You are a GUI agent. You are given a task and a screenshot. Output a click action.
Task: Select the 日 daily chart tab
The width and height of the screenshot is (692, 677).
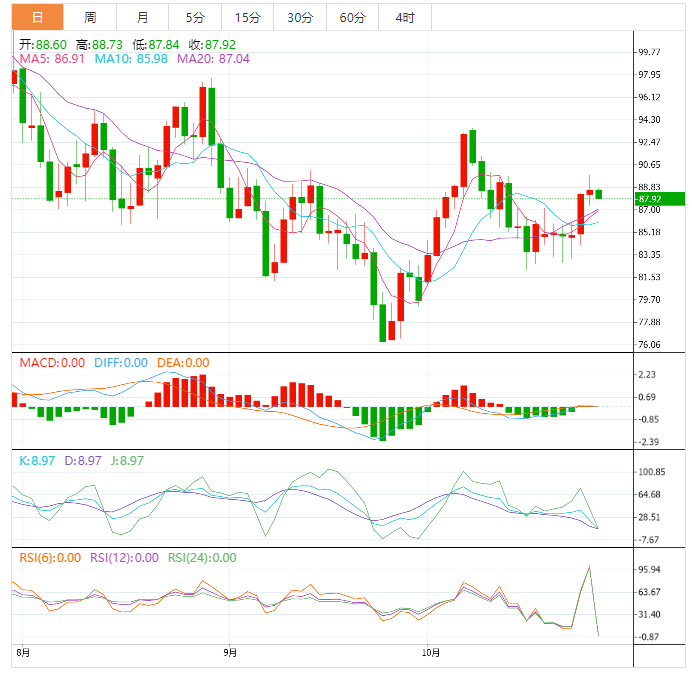38,17
